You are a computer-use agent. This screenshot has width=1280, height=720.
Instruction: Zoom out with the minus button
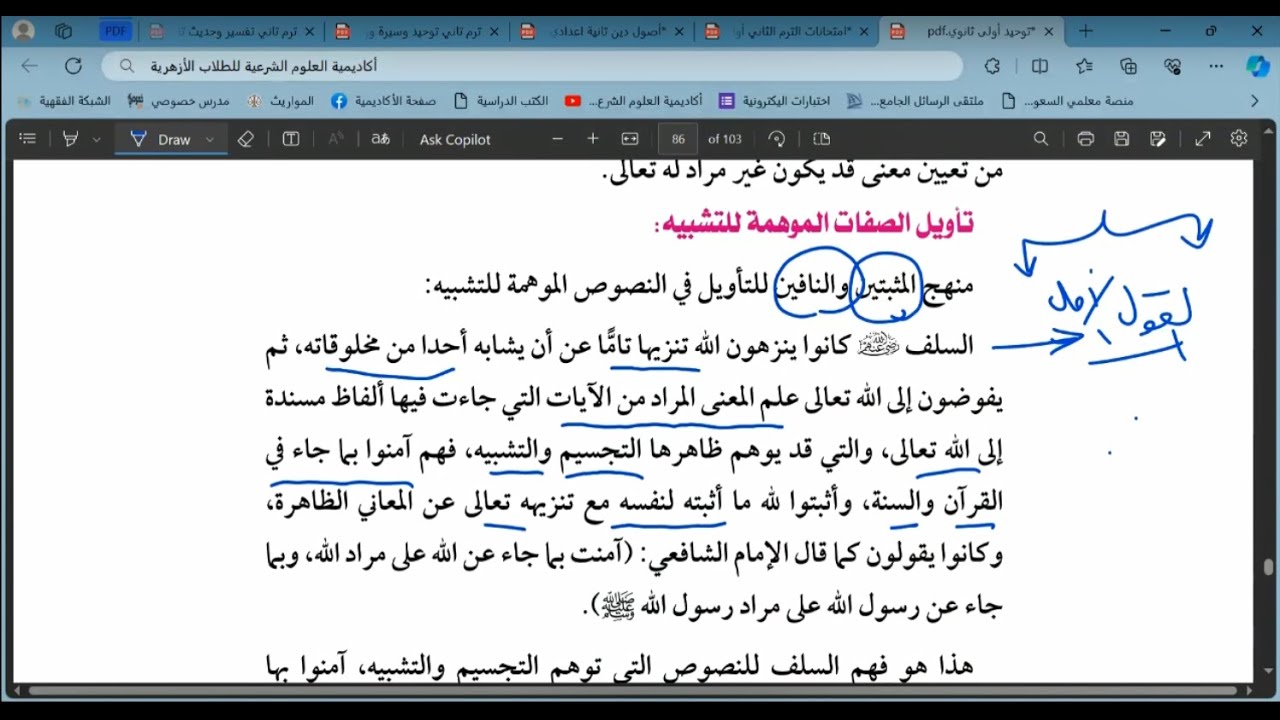[558, 139]
